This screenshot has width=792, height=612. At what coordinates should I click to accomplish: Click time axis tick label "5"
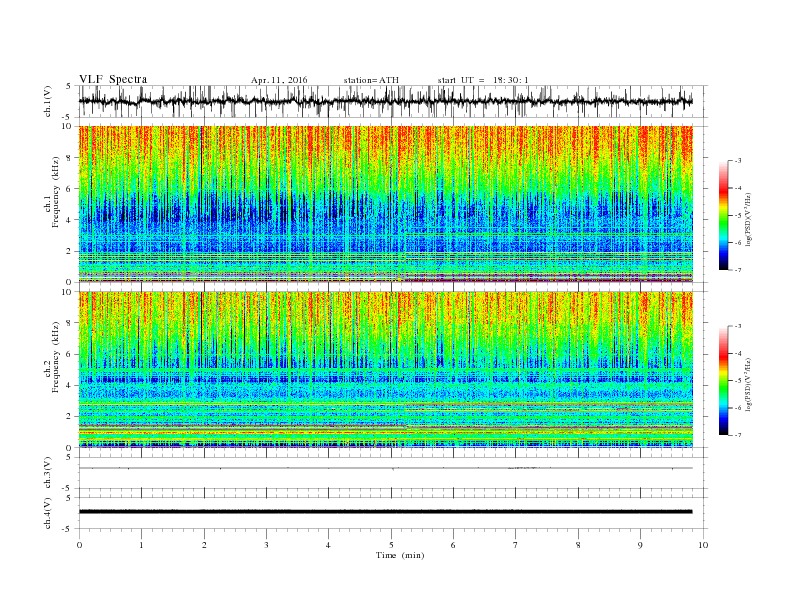click(391, 545)
